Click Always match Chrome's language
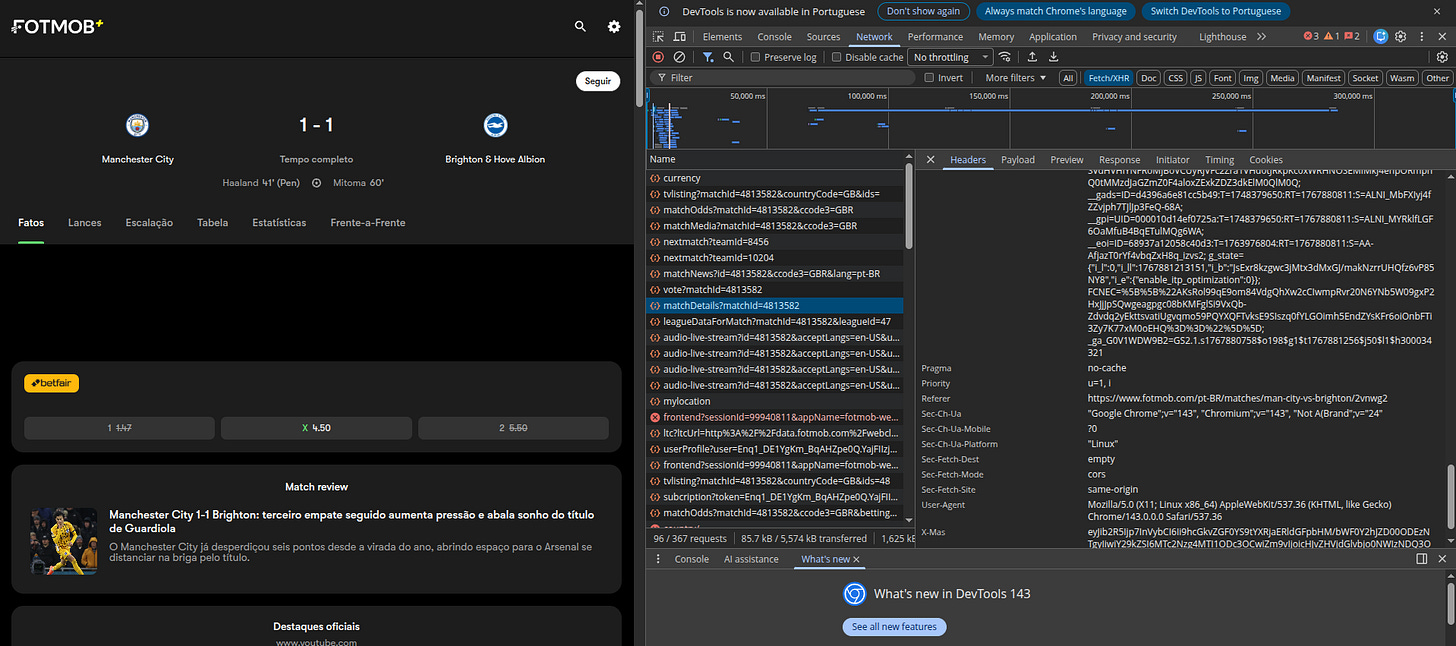 click(1055, 11)
